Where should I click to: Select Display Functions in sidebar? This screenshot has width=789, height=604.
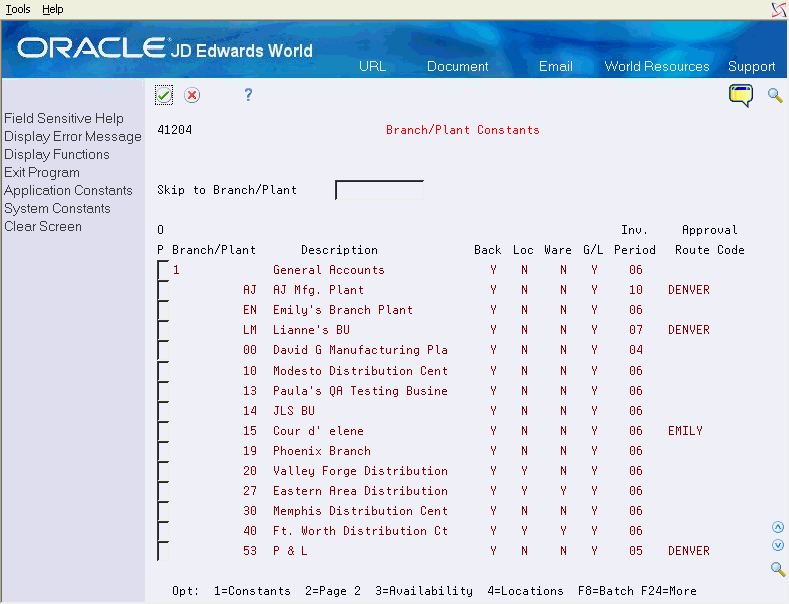(x=57, y=155)
